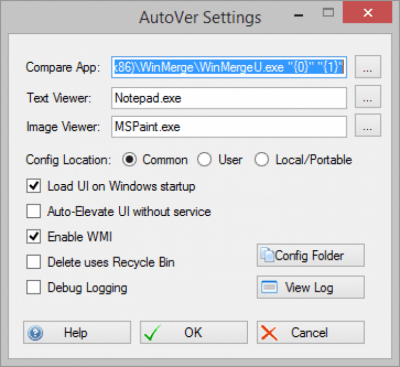Cancel the settings dialog
400x367 pixels.
[311, 333]
